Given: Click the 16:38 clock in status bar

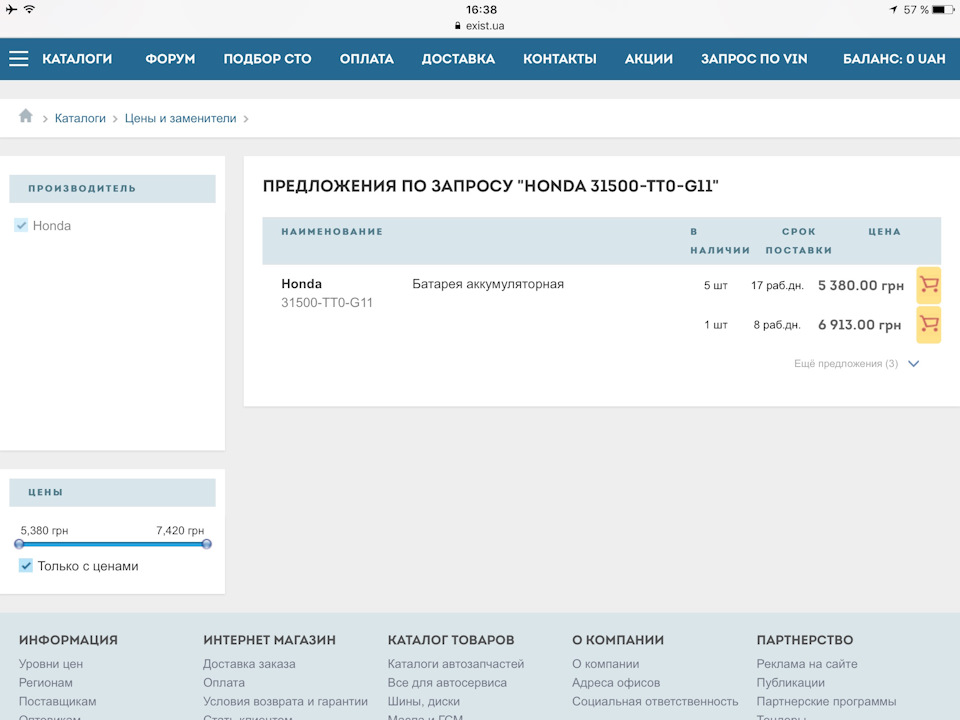Looking at the screenshot, I should [481, 10].
